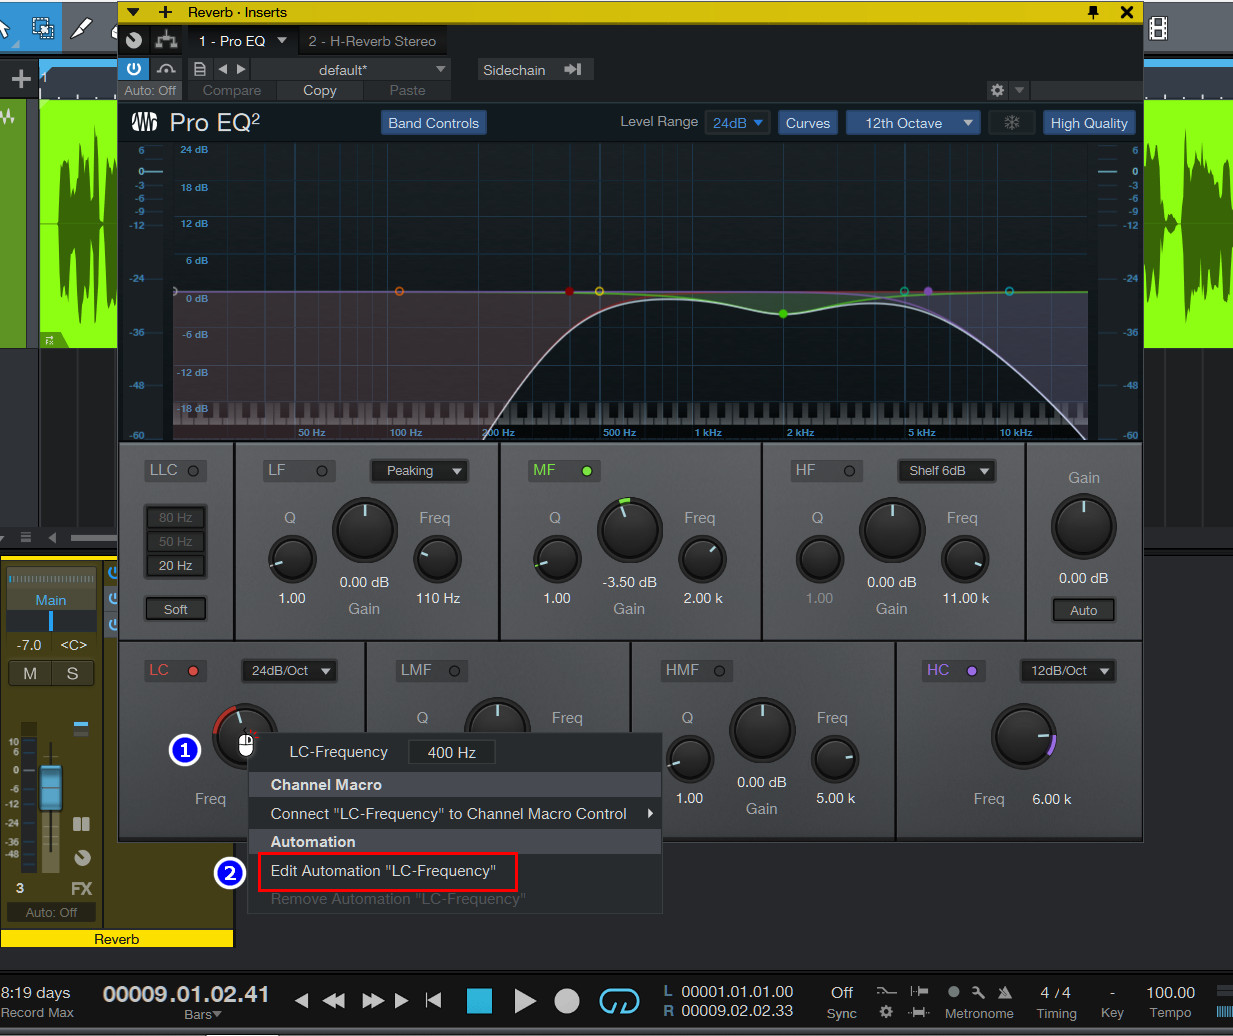Click the record button in transport
This screenshot has width=1233, height=1036.
pos(567,1001)
